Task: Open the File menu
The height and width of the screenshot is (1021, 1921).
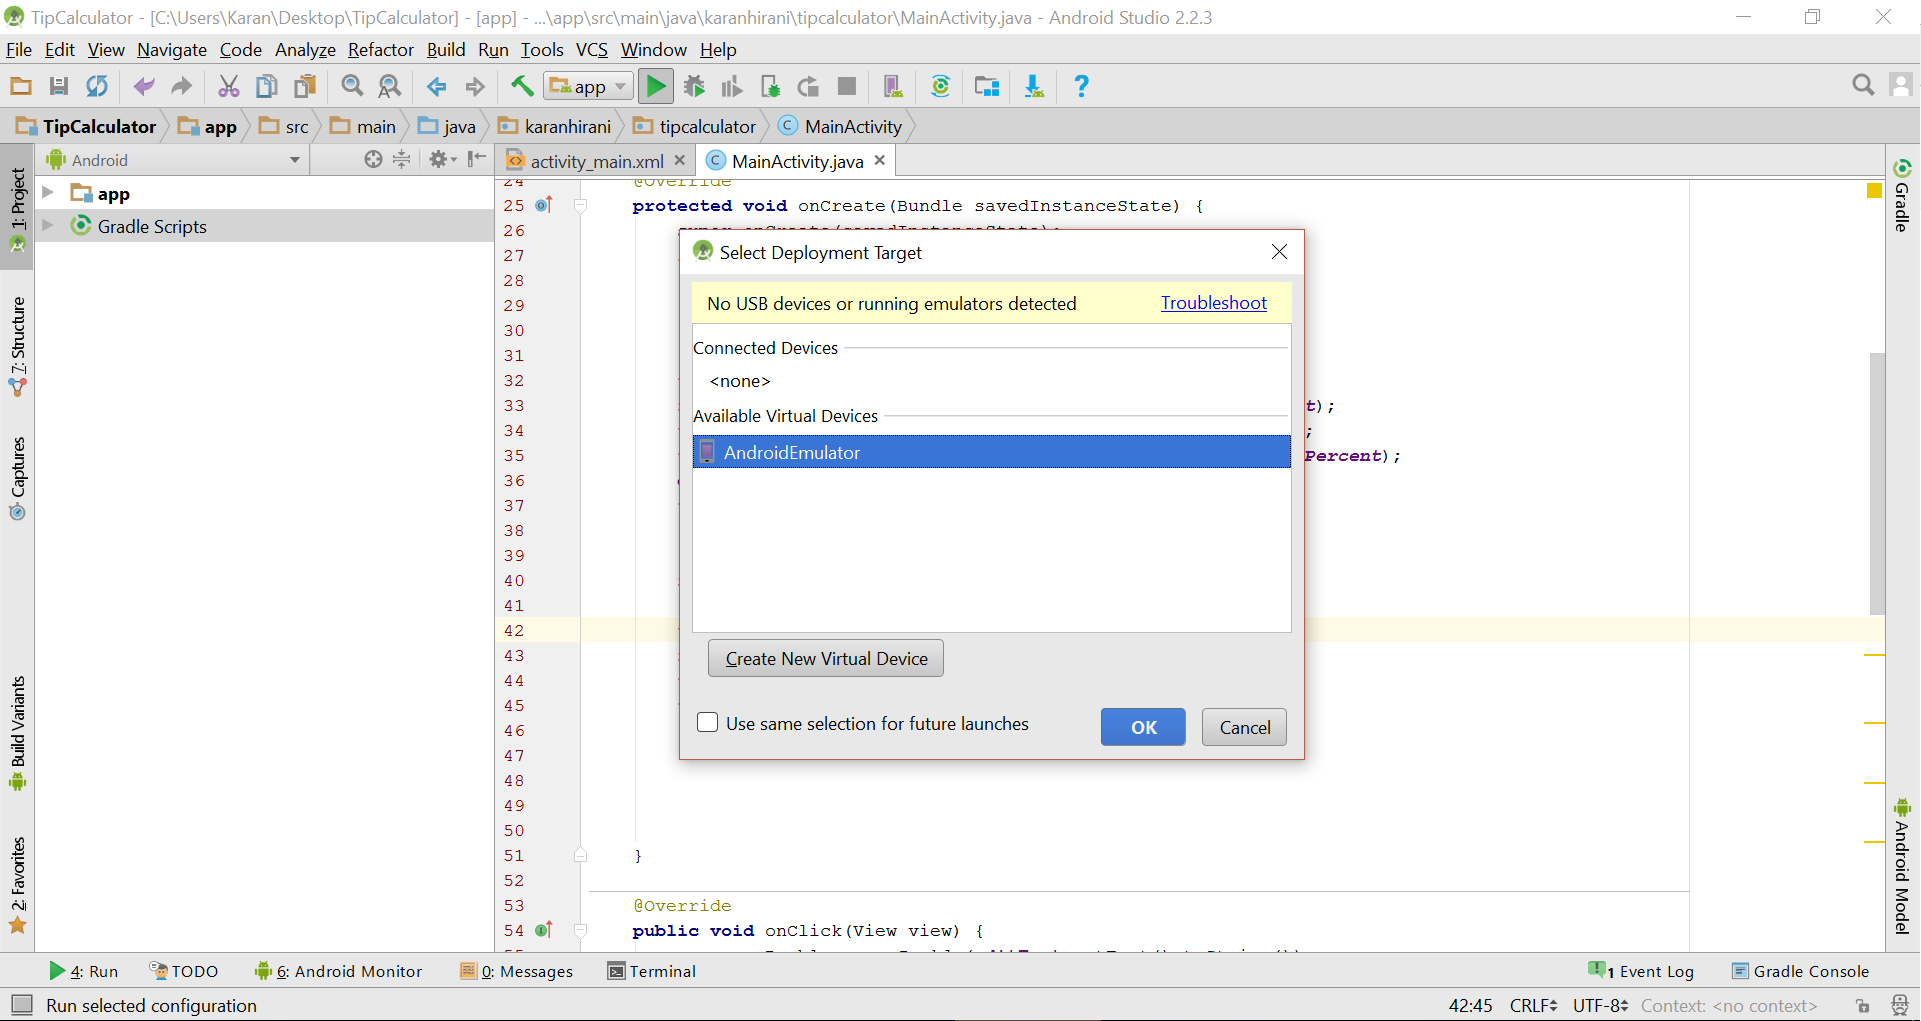Action: (19, 50)
